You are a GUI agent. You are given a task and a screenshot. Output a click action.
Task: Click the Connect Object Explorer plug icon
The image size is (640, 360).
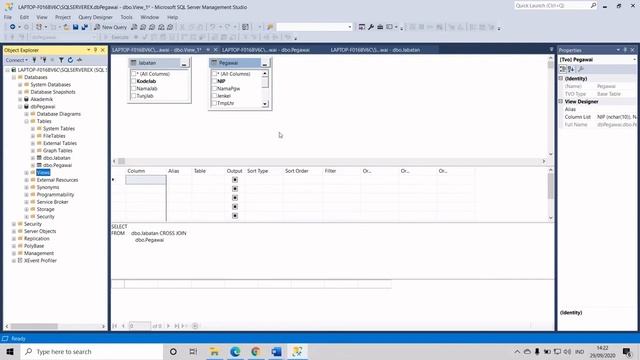coord(34,60)
